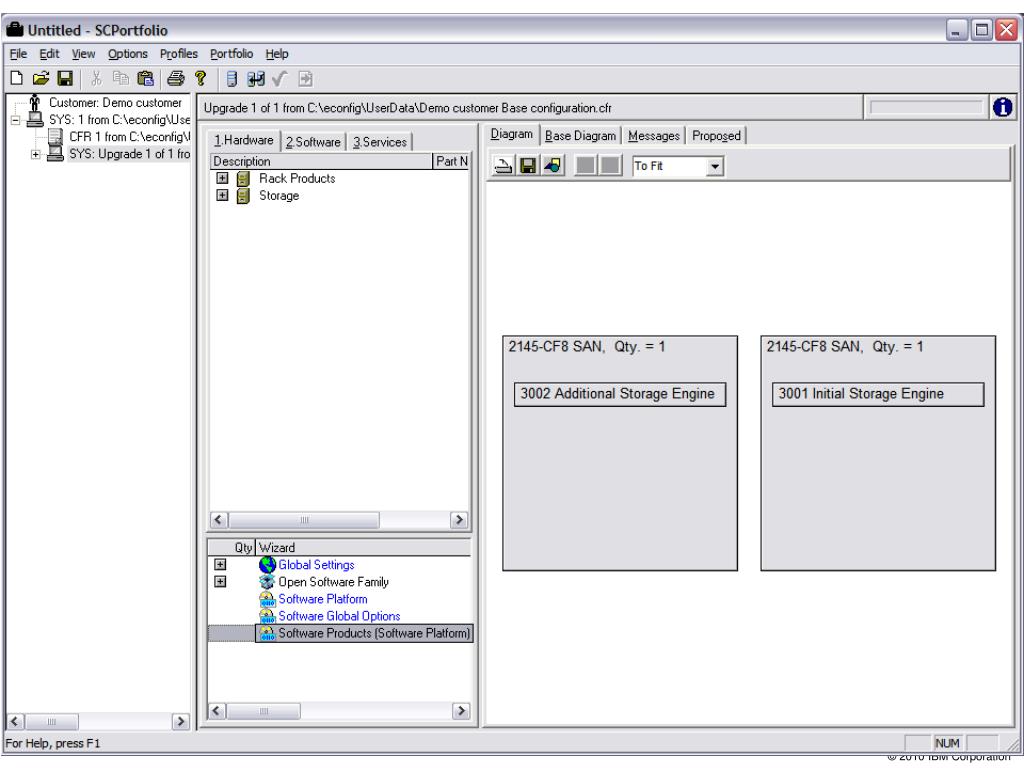
Task: Click the diagram print icon
Action: [x=503, y=166]
